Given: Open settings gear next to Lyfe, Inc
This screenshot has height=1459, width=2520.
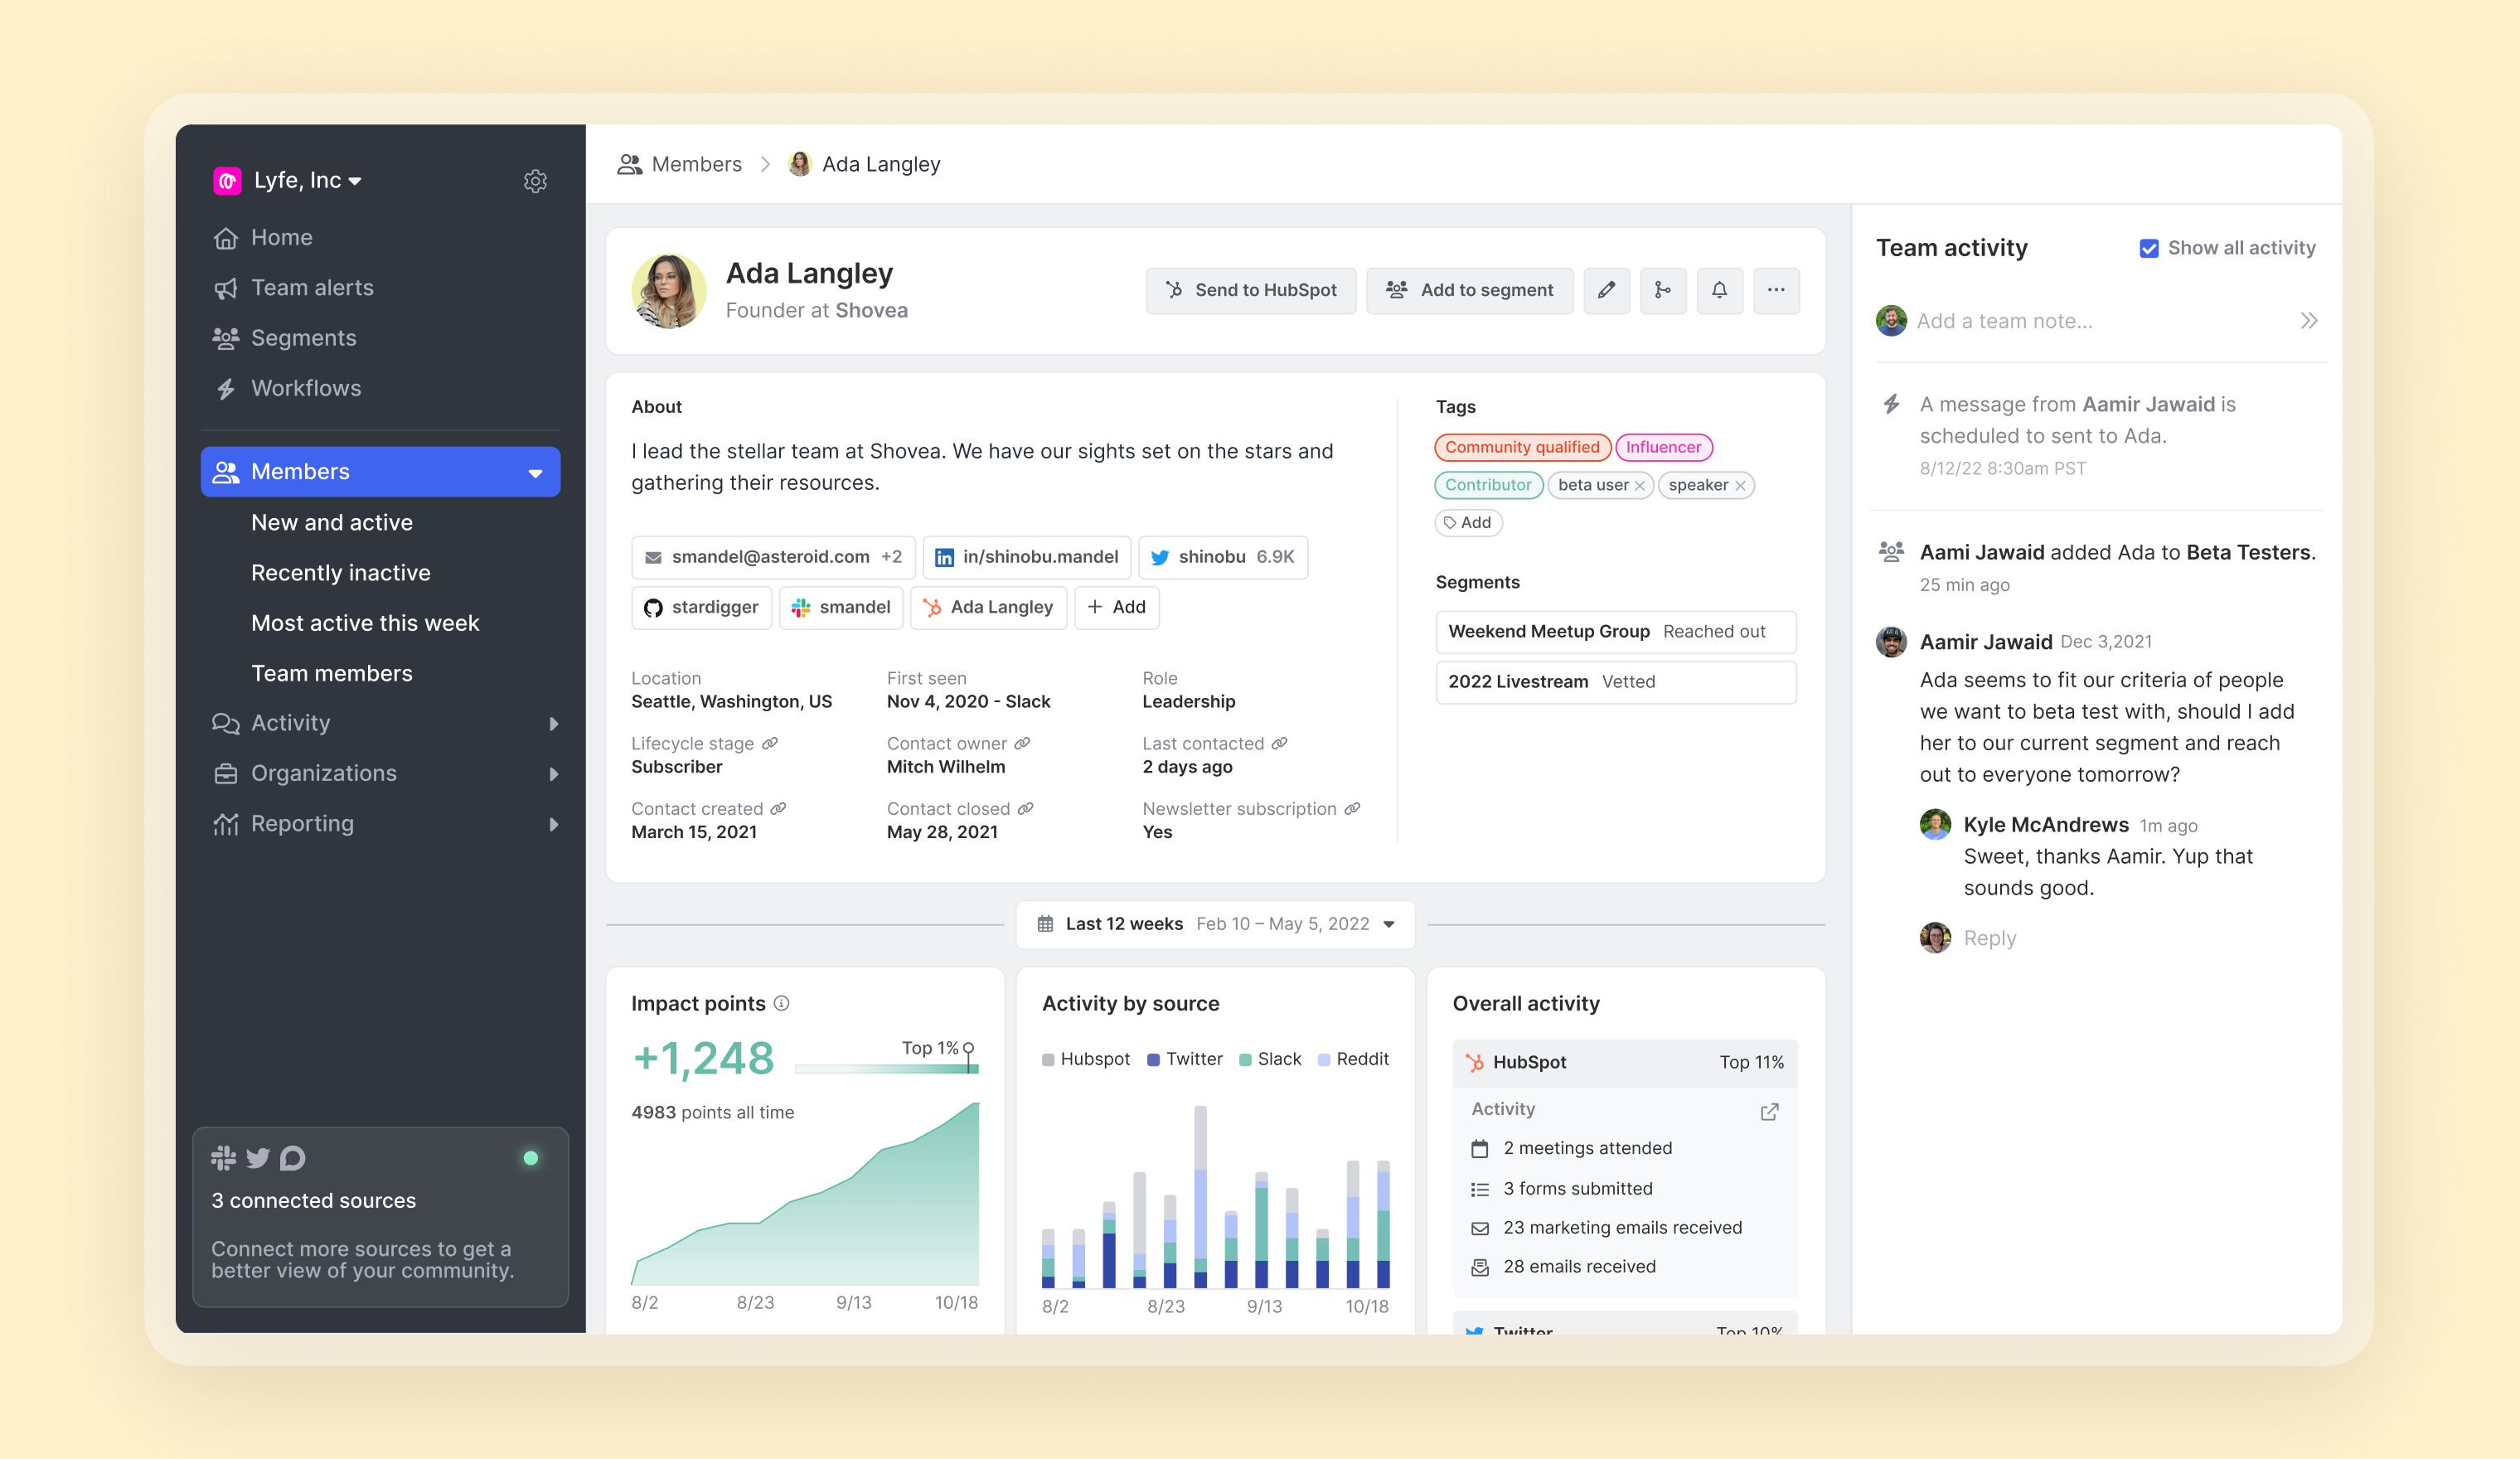Looking at the screenshot, I should pyautogui.click(x=535, y=181).
